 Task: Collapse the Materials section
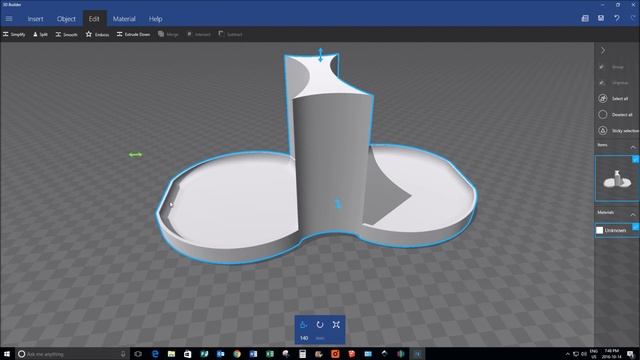(x=633, y=214)
